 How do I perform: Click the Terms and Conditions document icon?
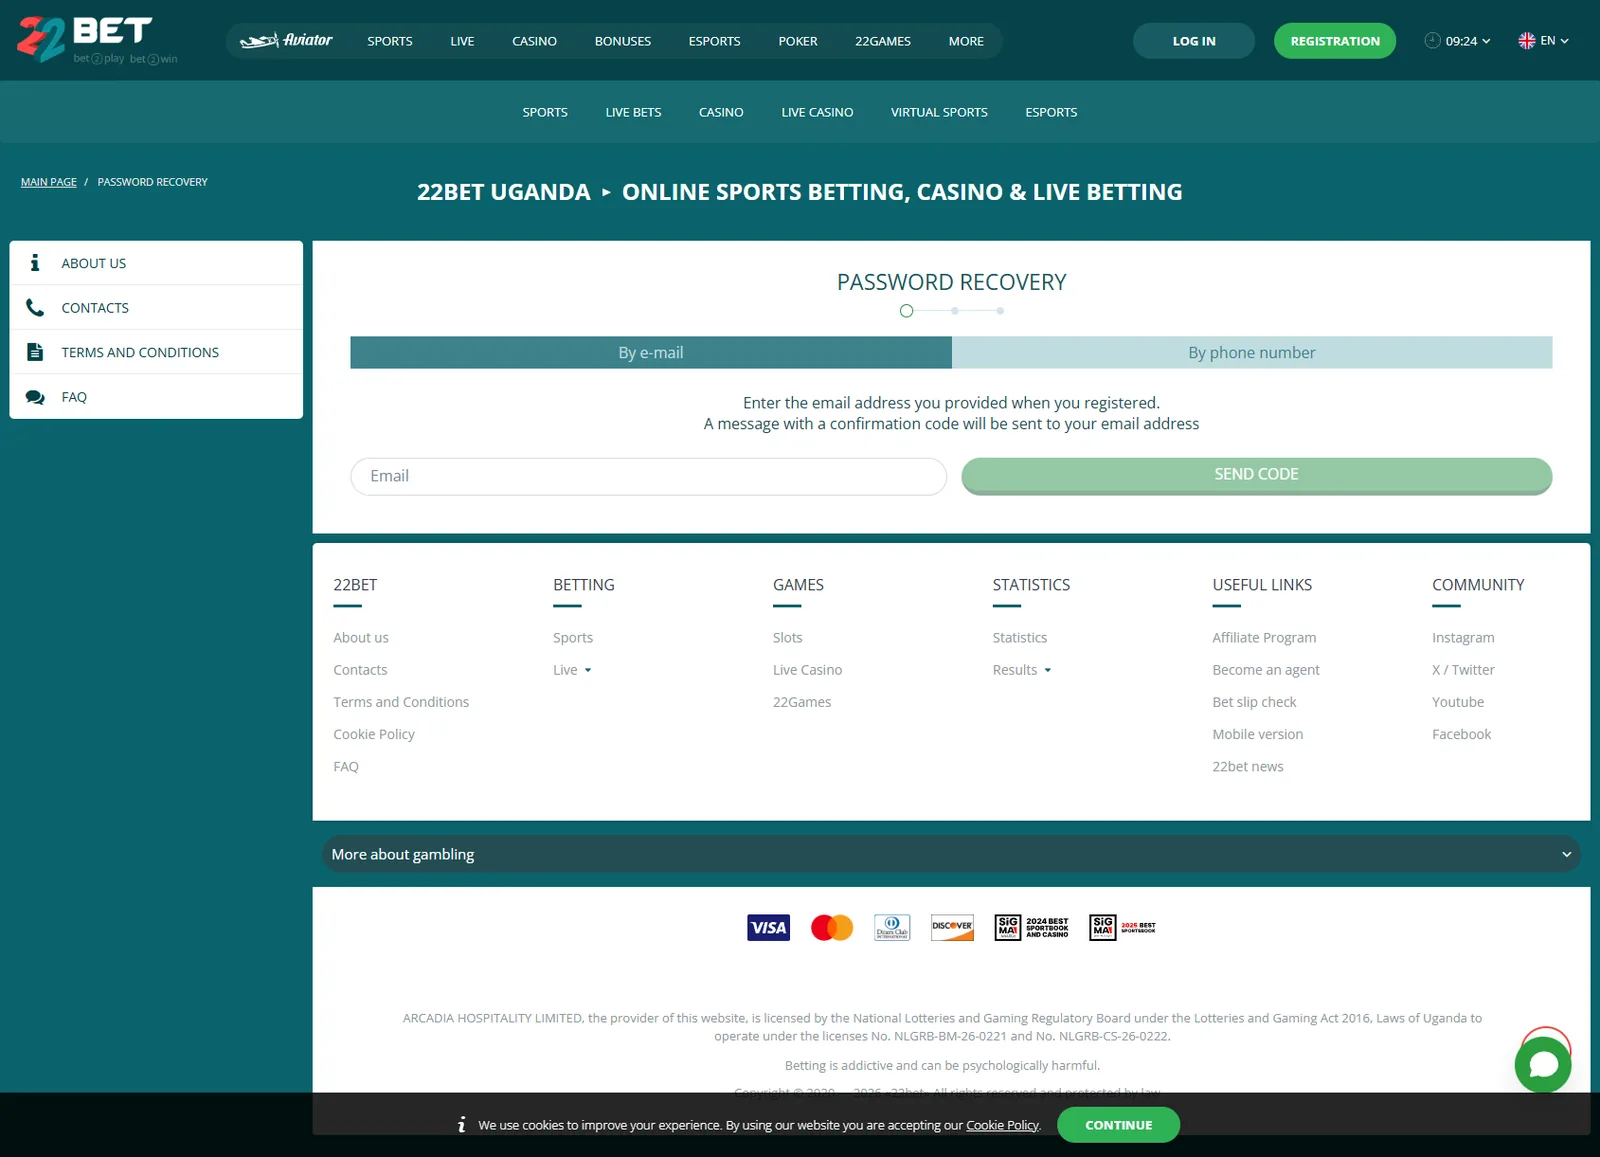click(x=35, y=352)
